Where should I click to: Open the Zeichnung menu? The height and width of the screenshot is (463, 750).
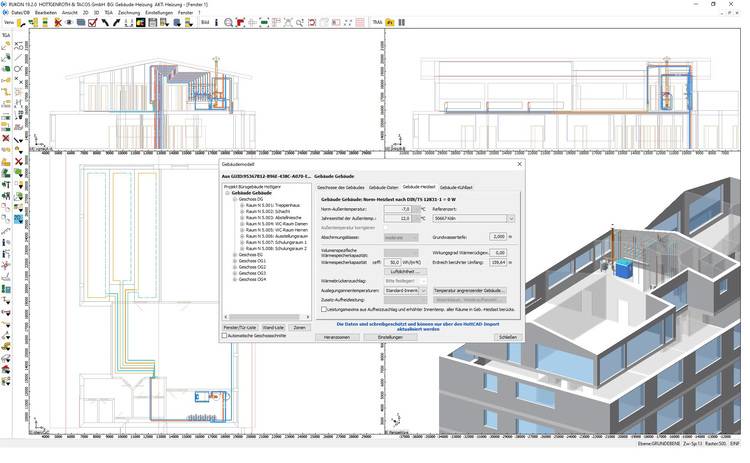click(x=129, y=12)
